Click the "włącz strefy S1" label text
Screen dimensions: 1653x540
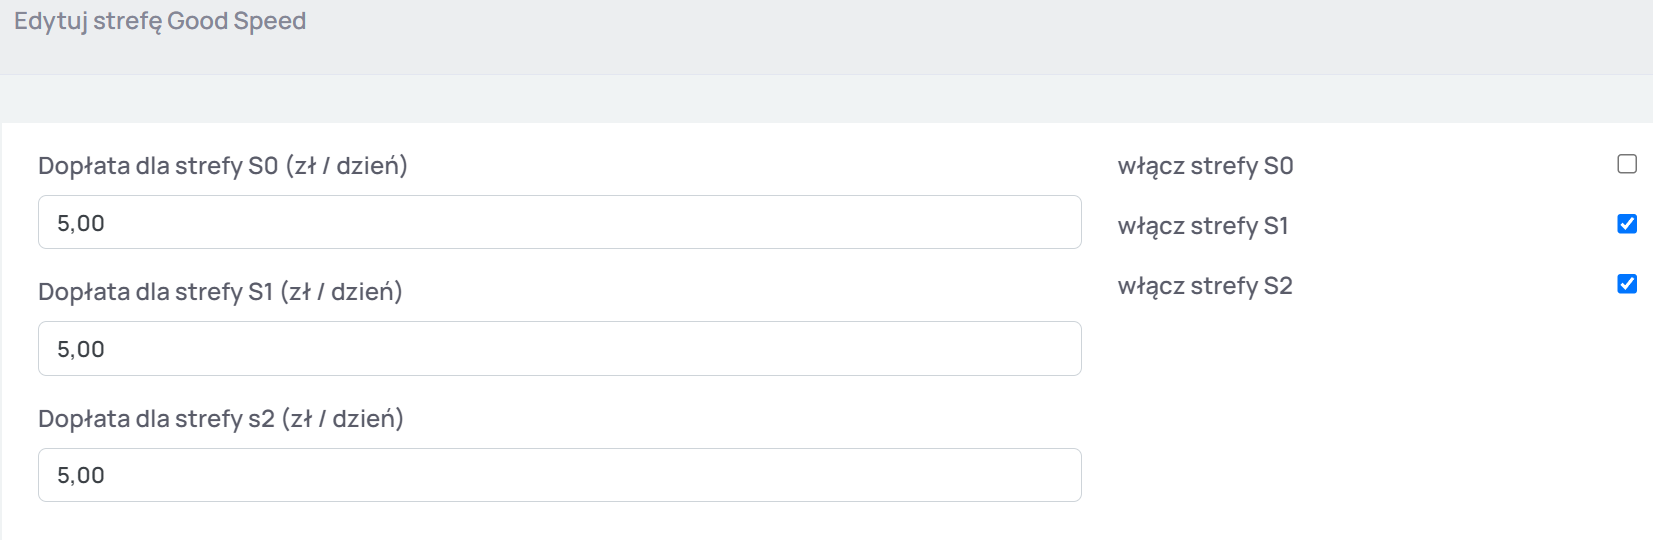1203,226
